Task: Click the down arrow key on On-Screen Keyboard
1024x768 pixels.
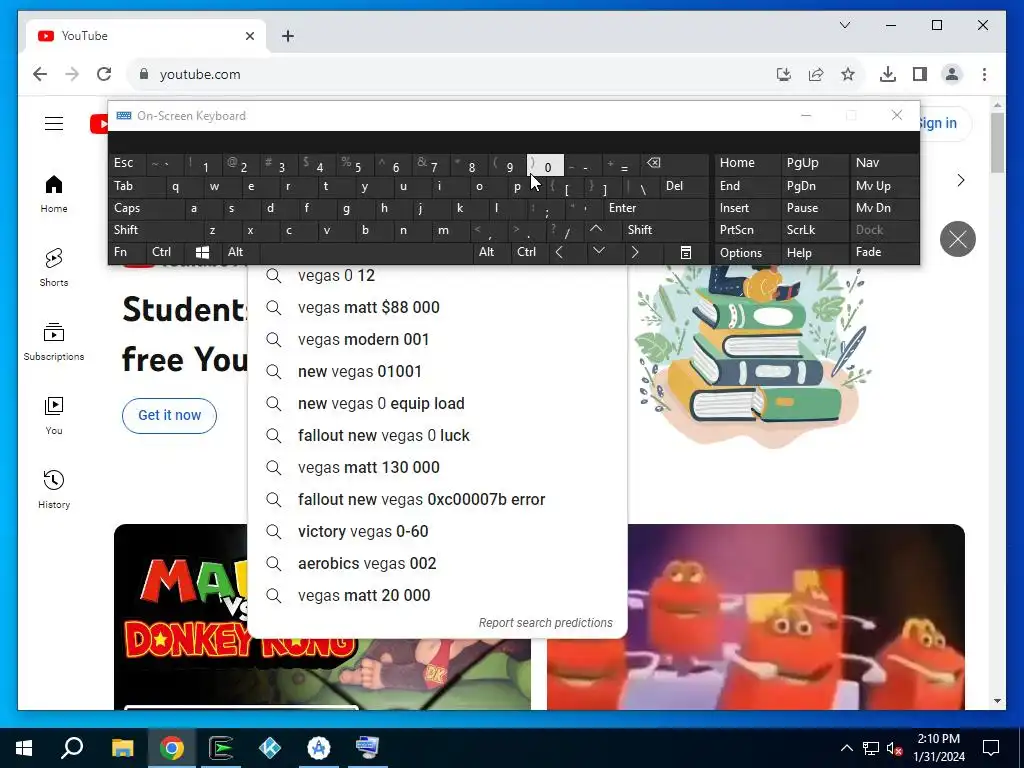Action: click(598, 252)
